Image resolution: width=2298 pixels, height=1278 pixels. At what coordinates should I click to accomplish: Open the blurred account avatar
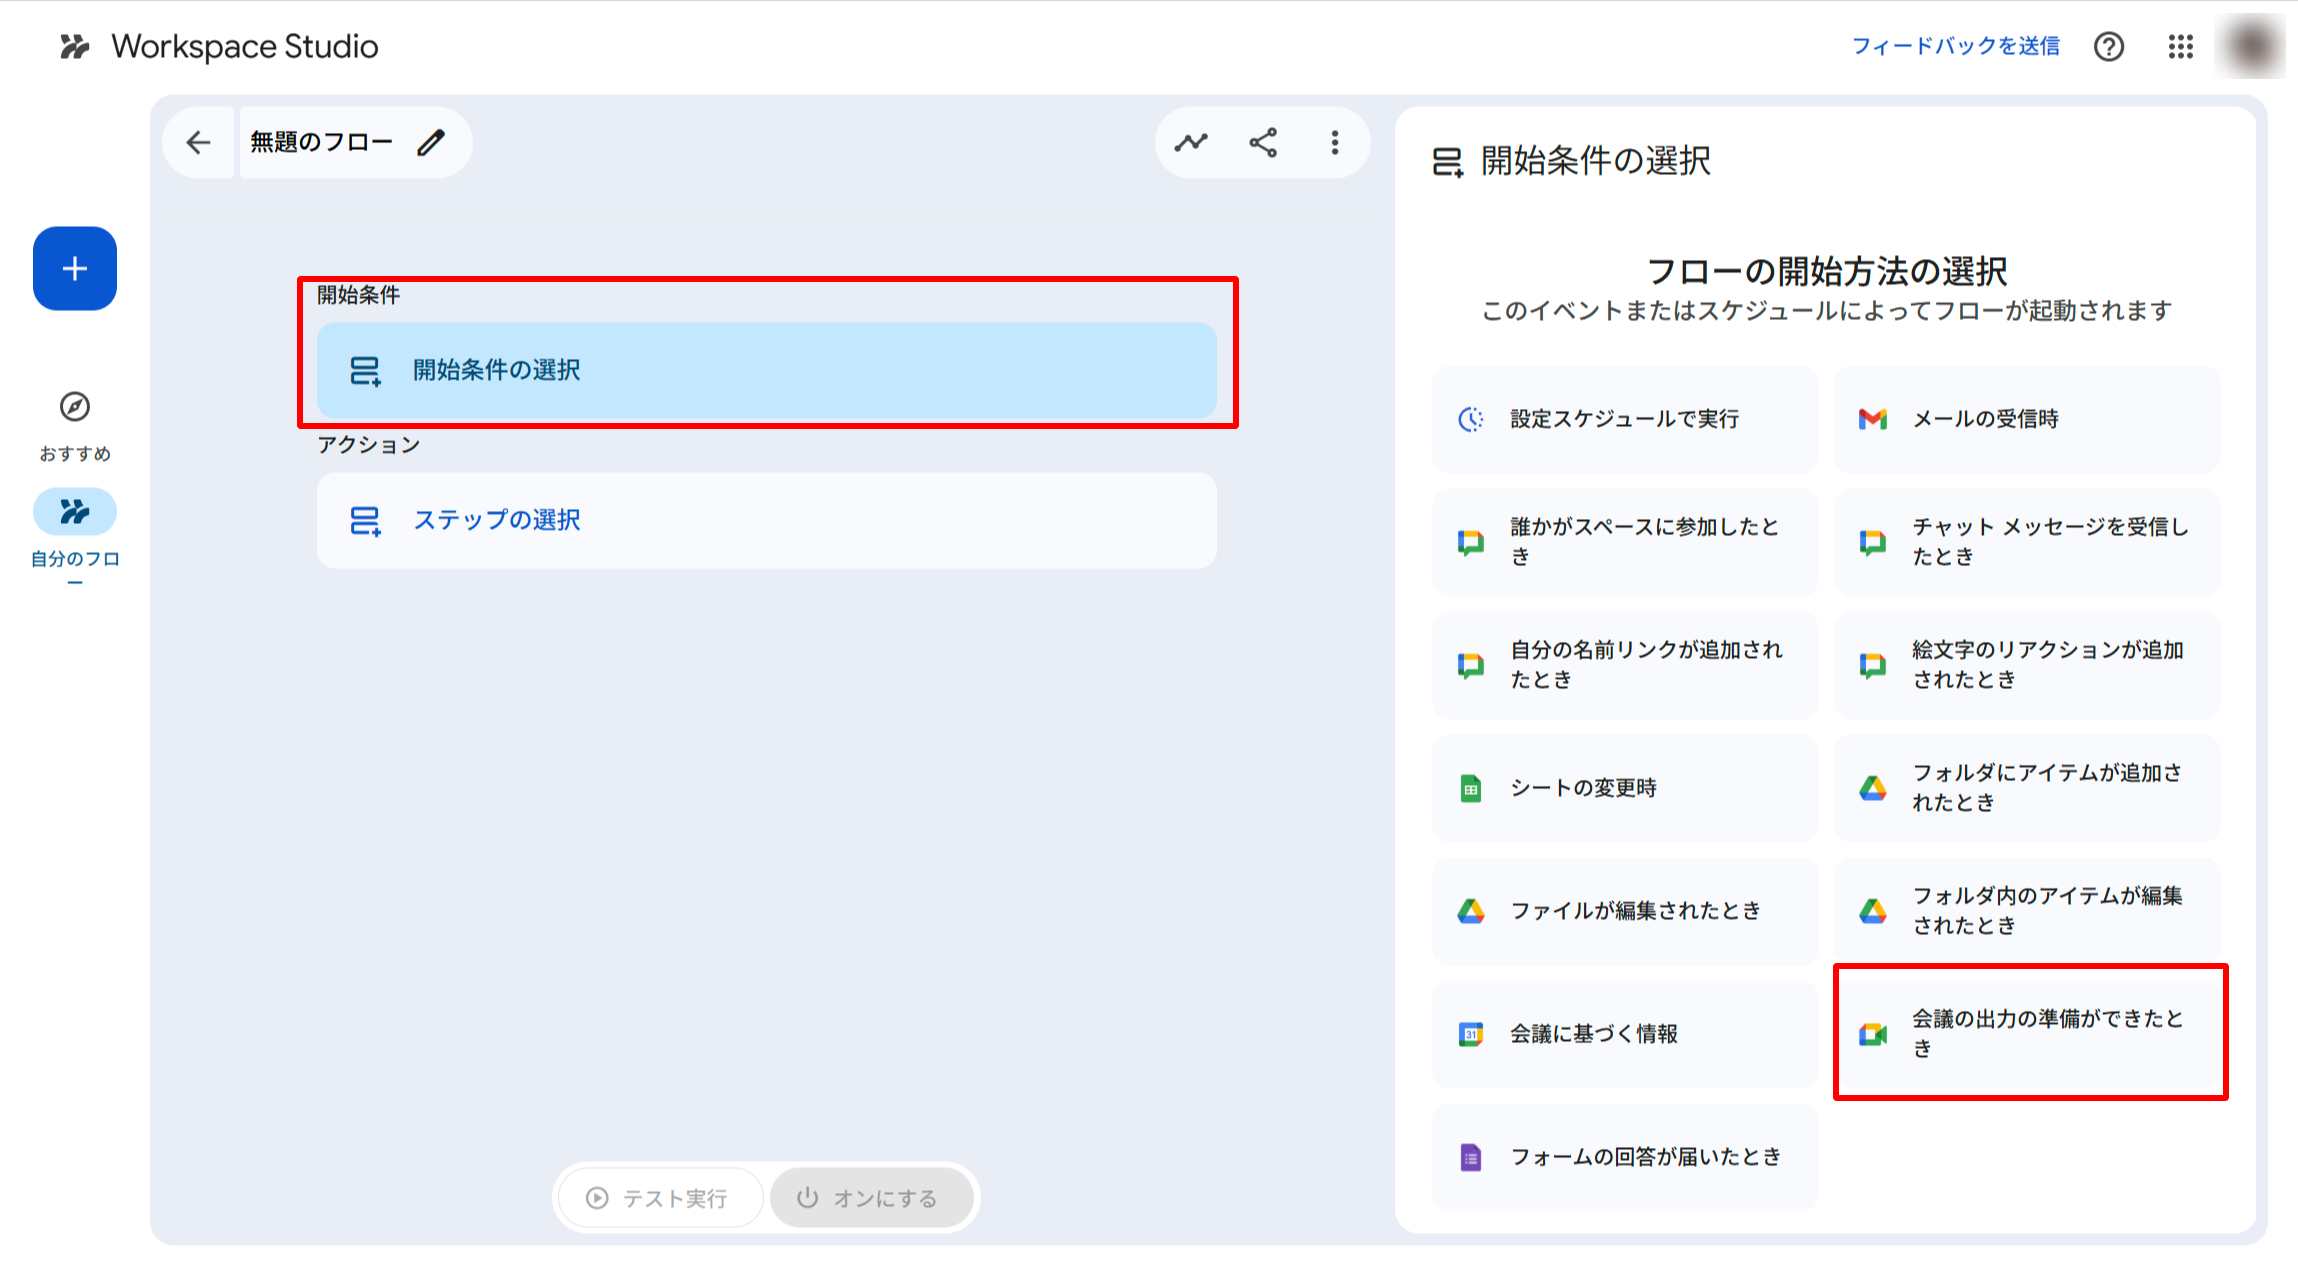(x=2251, y=46)
